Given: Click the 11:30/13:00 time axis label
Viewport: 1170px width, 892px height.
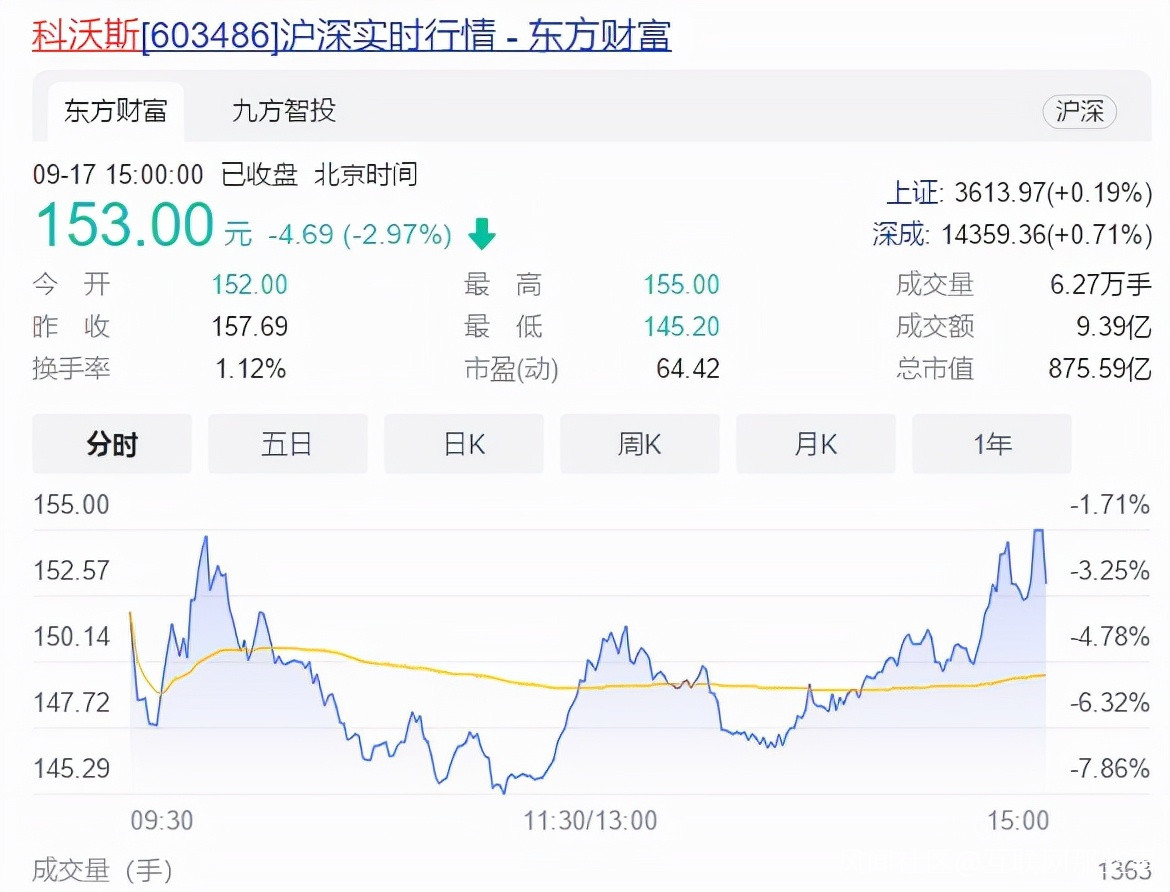Looking at the screenshot, I should pyautogui.click(x=589, y=820).
